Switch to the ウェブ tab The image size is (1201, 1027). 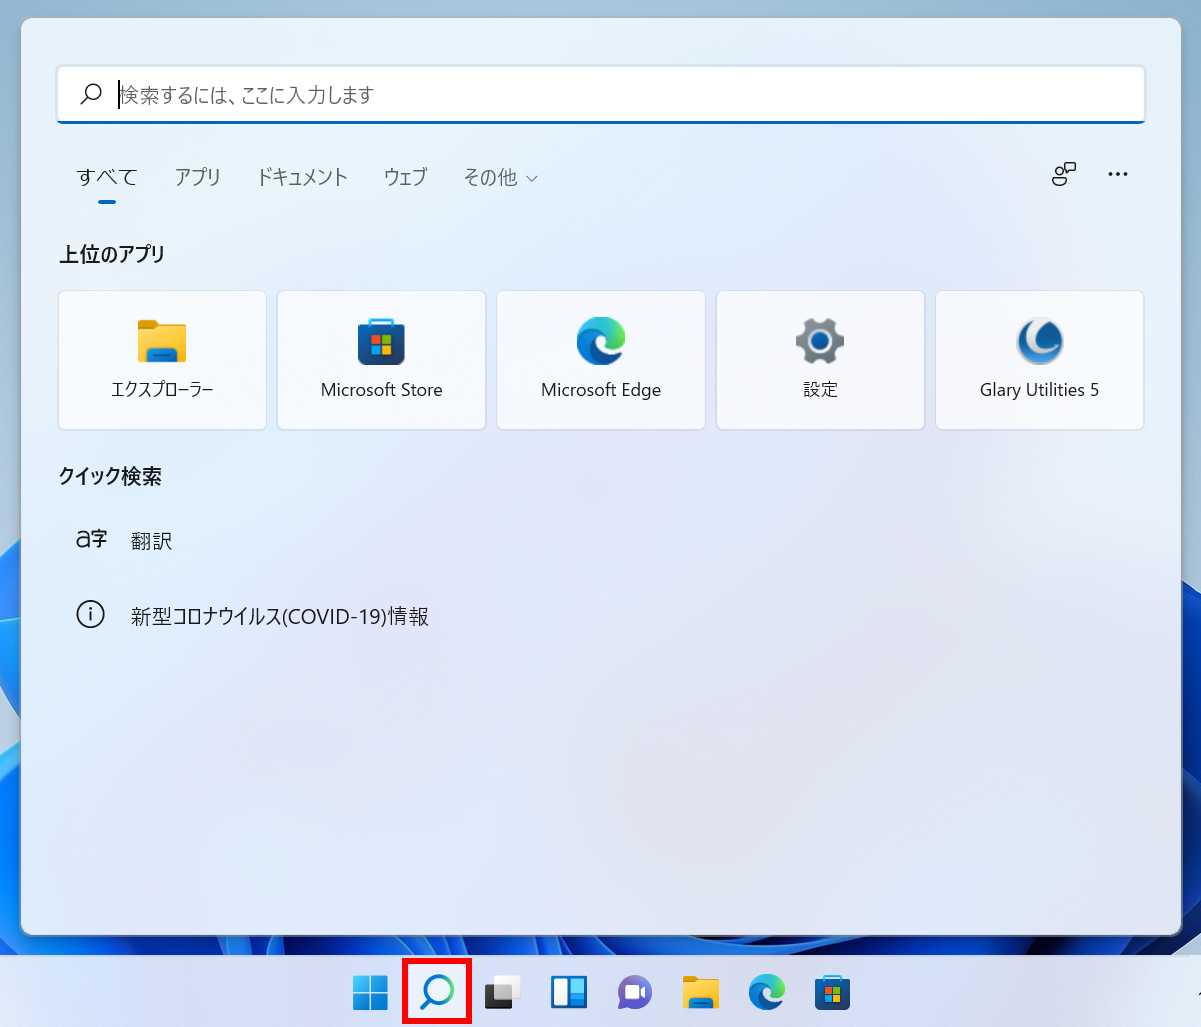[x=405, y=177]
